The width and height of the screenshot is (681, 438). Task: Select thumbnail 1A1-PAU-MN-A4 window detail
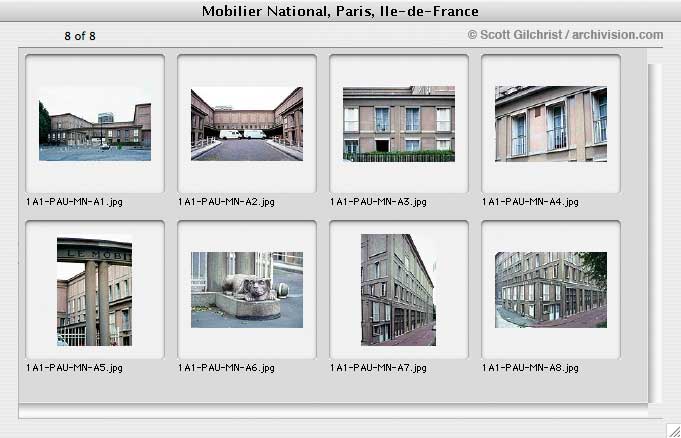point(551,124)
